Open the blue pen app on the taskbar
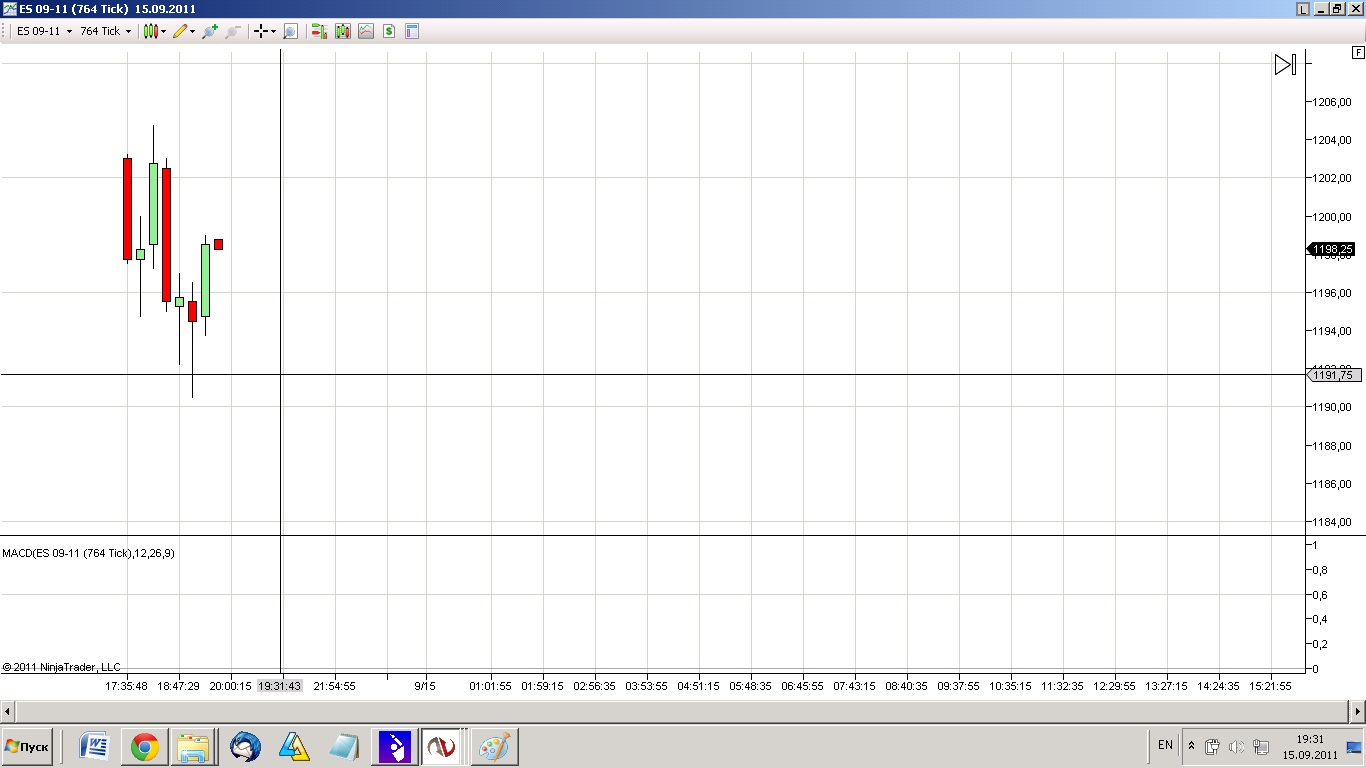 pyautogui.click(x=394, y=747)
